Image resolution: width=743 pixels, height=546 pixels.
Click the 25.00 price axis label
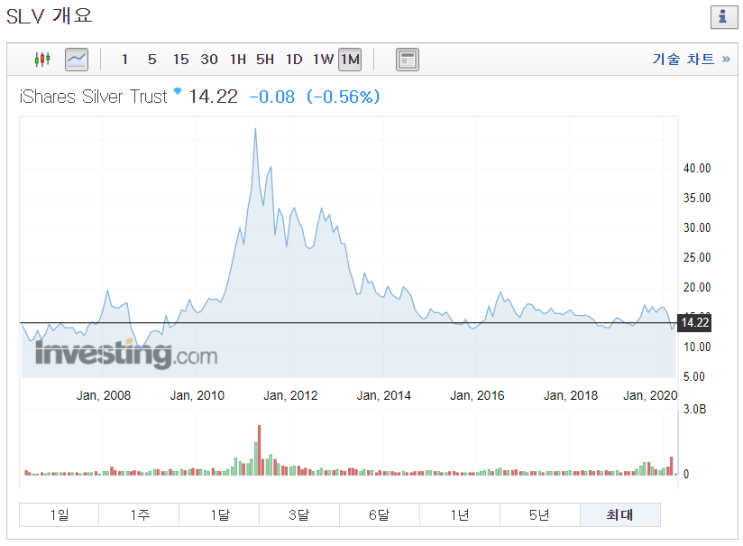pyautogui.click(x=697, y=257)
